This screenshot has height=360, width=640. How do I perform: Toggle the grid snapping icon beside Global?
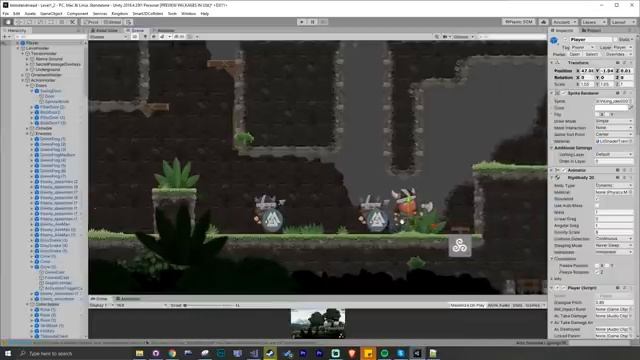pos(129,22)
